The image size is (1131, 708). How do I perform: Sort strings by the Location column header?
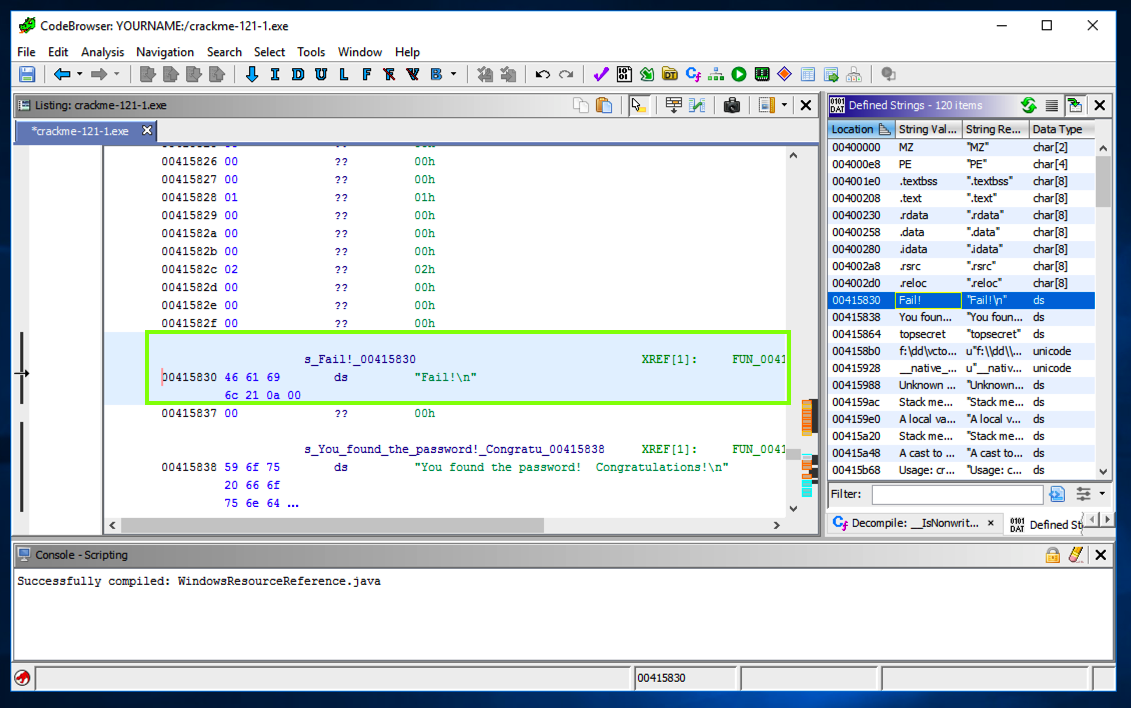pos(853,129)
